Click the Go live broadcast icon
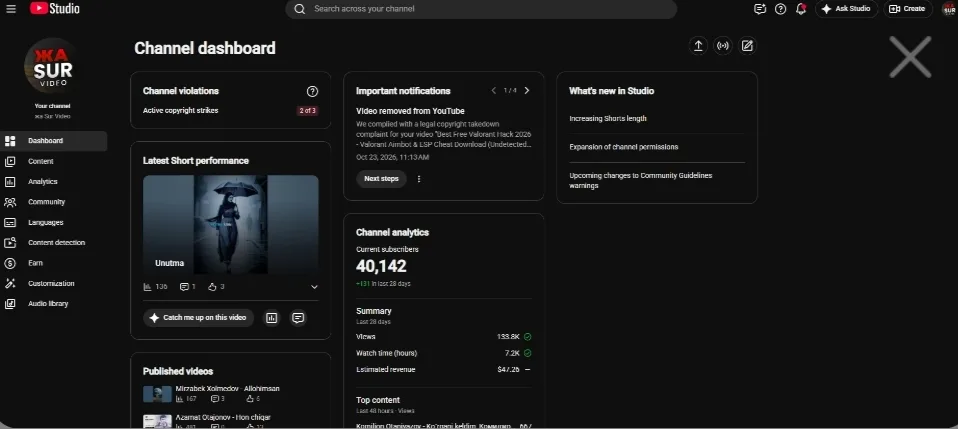The width and height of the screenshot is (958, 429). [x=723, y=46]
